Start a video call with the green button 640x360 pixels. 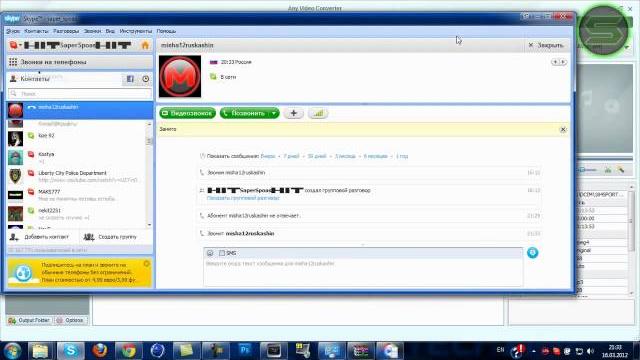click(187, 113)
